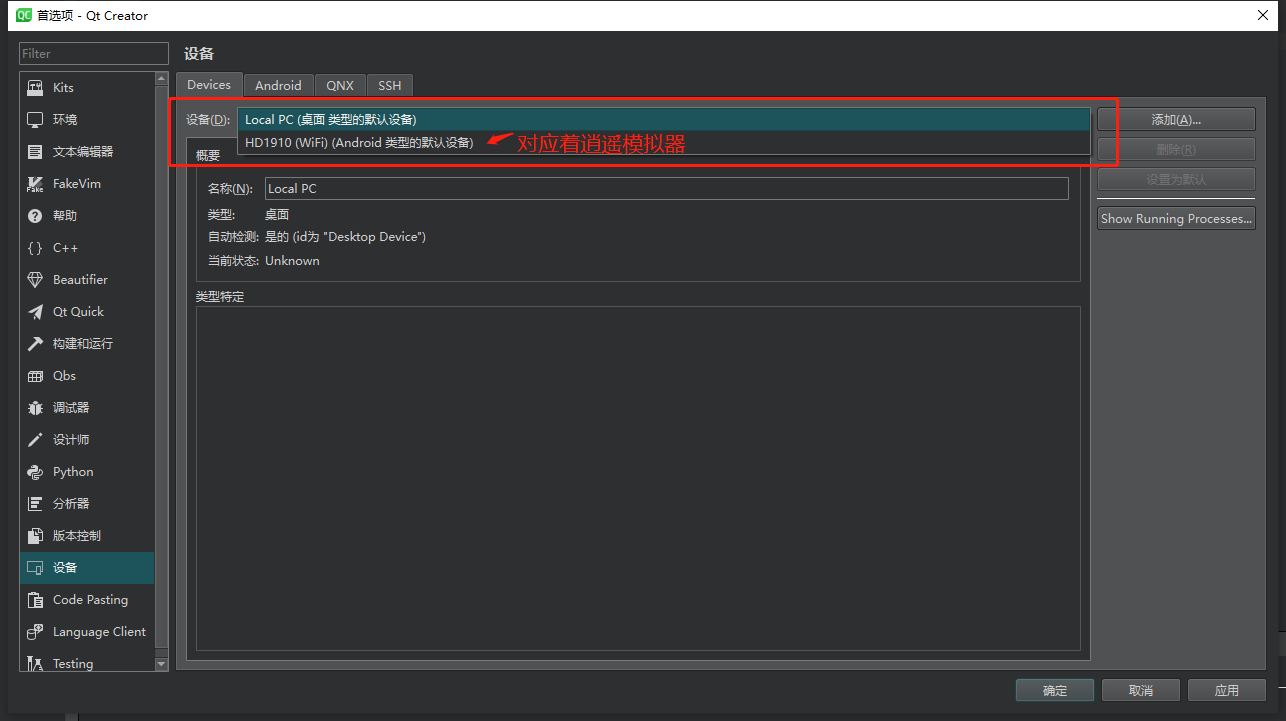Viewport: 1286px width, 721px height.
Task: Select 设备 device icon in sidebar
Action: (x=35, y=568)
